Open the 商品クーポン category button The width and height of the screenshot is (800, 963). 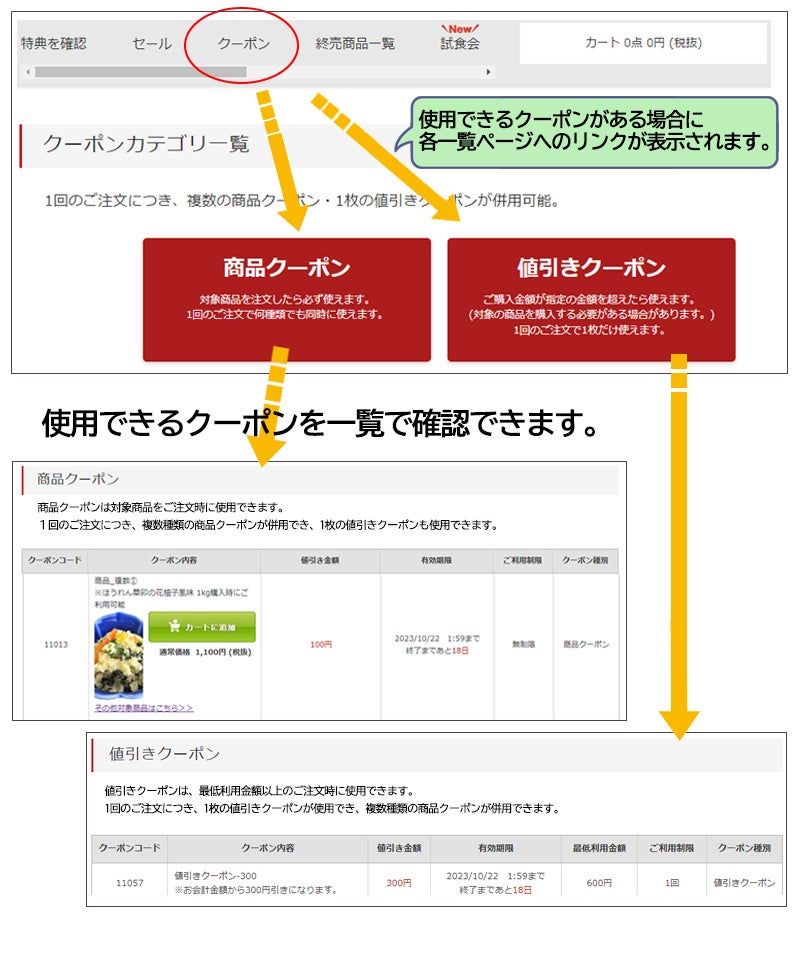pos(287,299)
